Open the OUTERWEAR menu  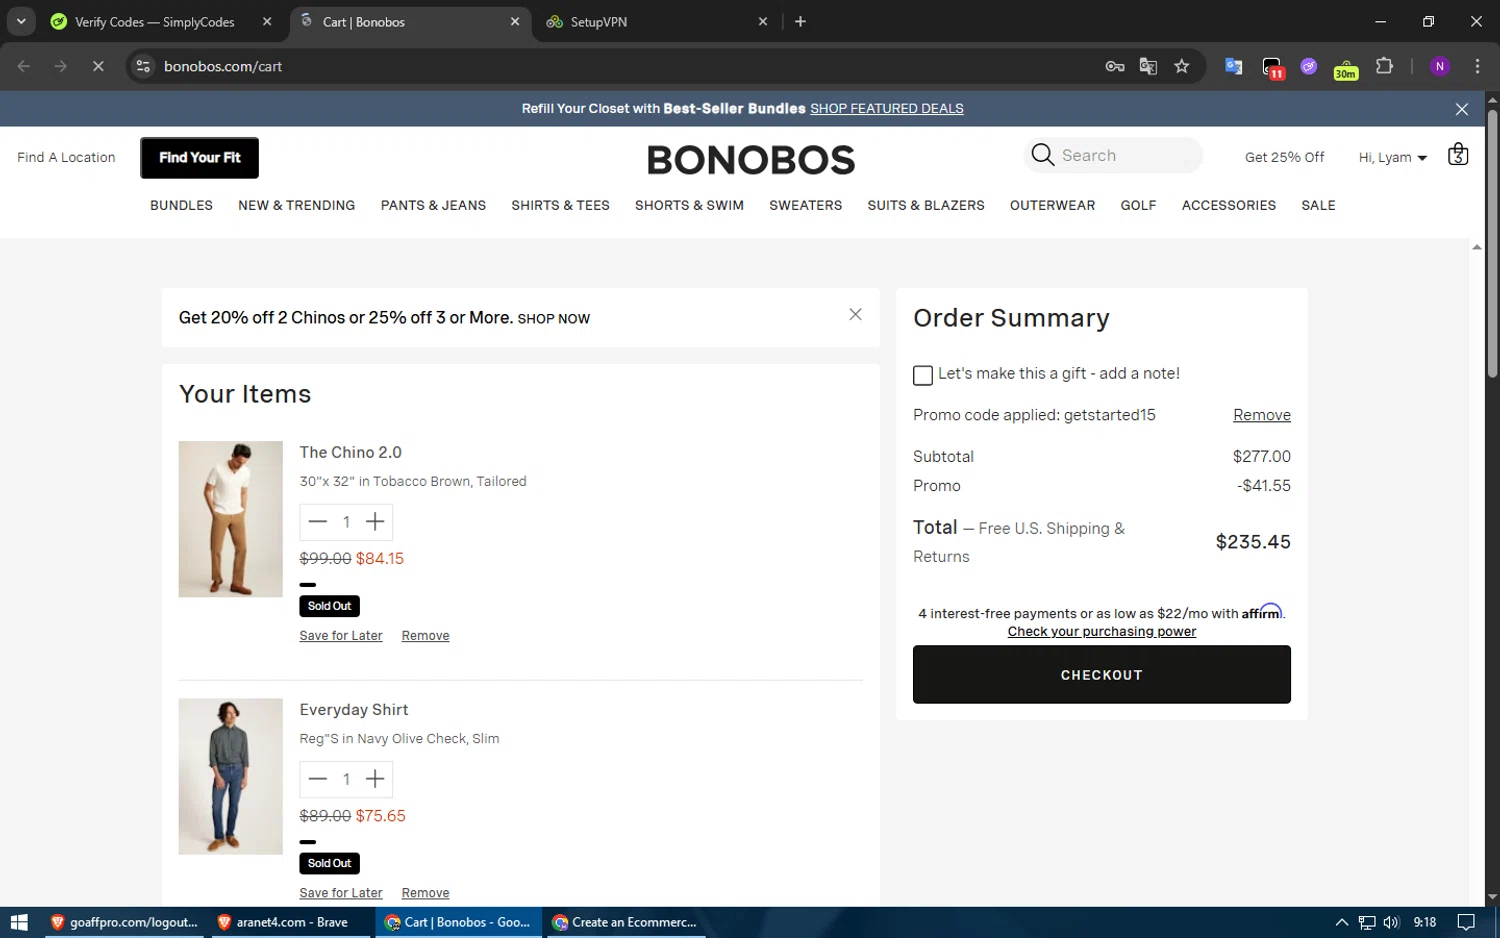click(x=1052, y=205)
